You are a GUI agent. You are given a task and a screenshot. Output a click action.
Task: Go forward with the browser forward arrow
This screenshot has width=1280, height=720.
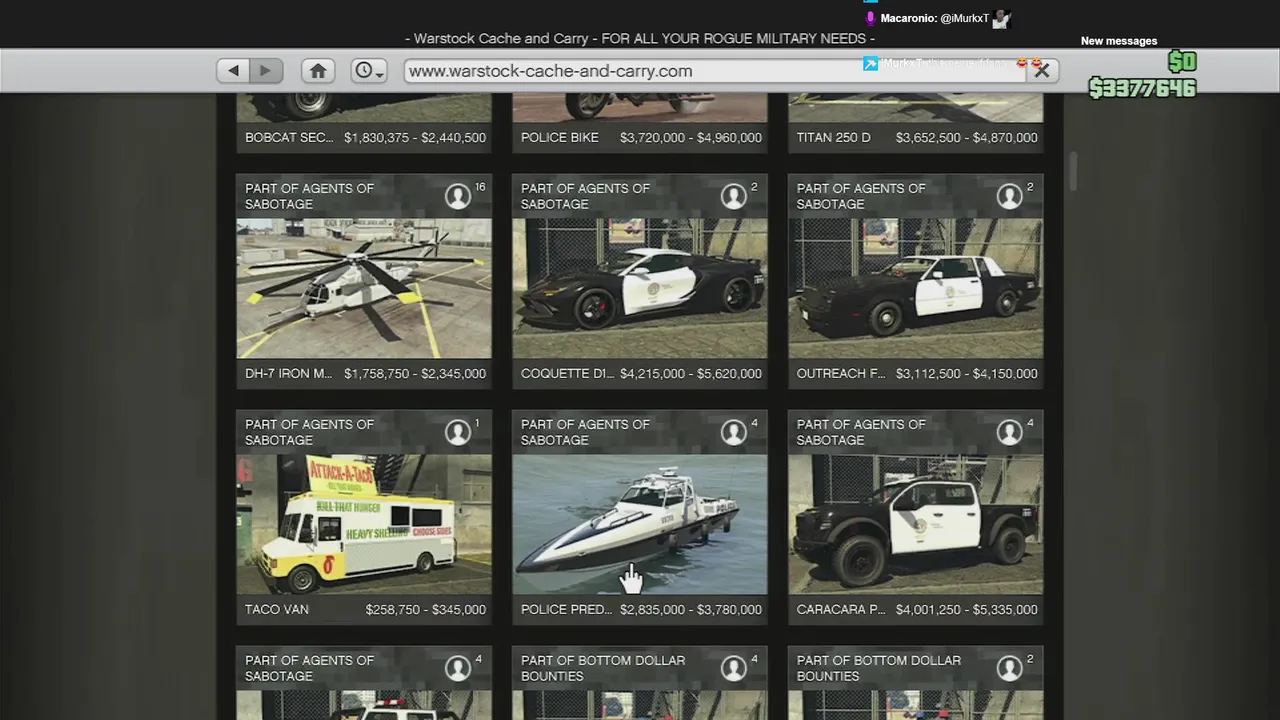point(266,71)
